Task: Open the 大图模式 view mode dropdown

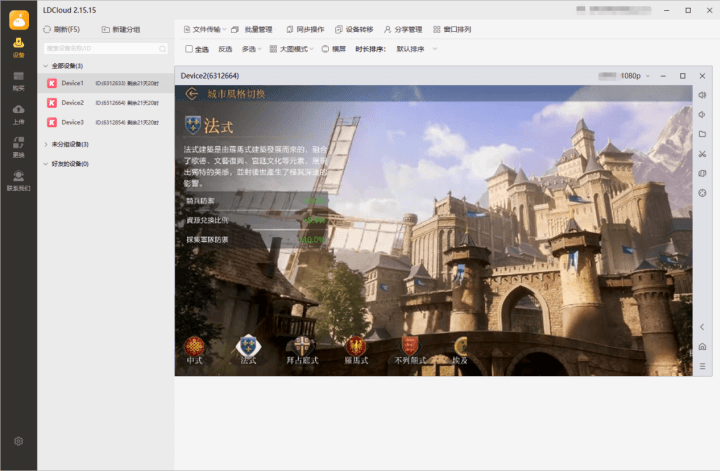Action: coord(291,49)
